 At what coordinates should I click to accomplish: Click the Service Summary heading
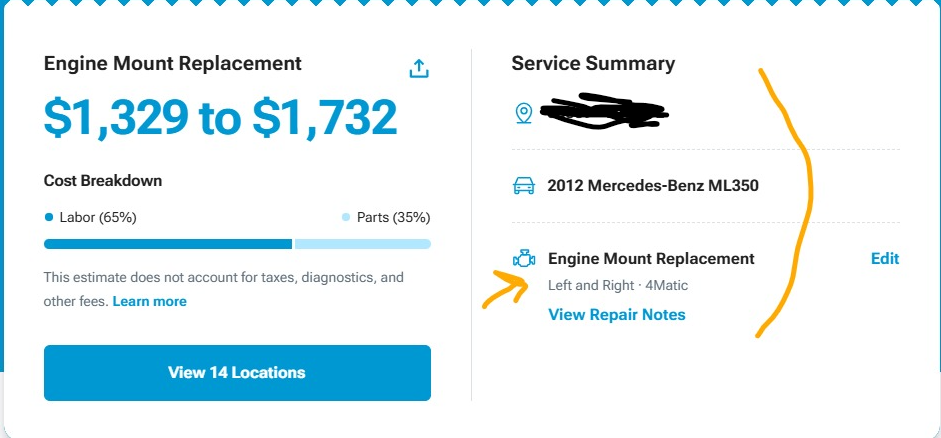coord(593,64)
